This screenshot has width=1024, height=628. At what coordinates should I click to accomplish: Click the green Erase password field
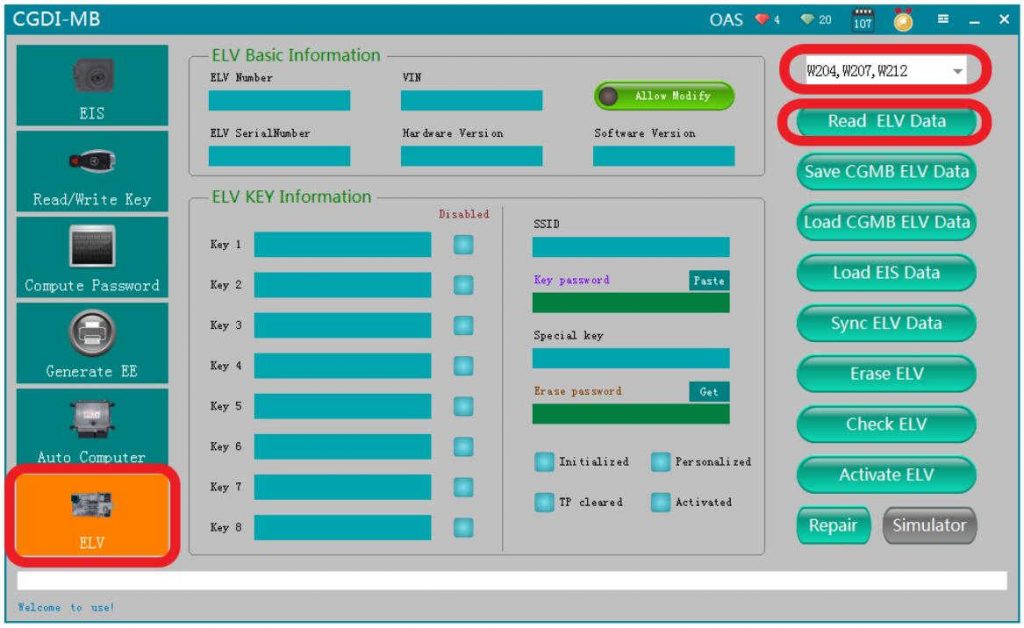[x=631, y=414]
